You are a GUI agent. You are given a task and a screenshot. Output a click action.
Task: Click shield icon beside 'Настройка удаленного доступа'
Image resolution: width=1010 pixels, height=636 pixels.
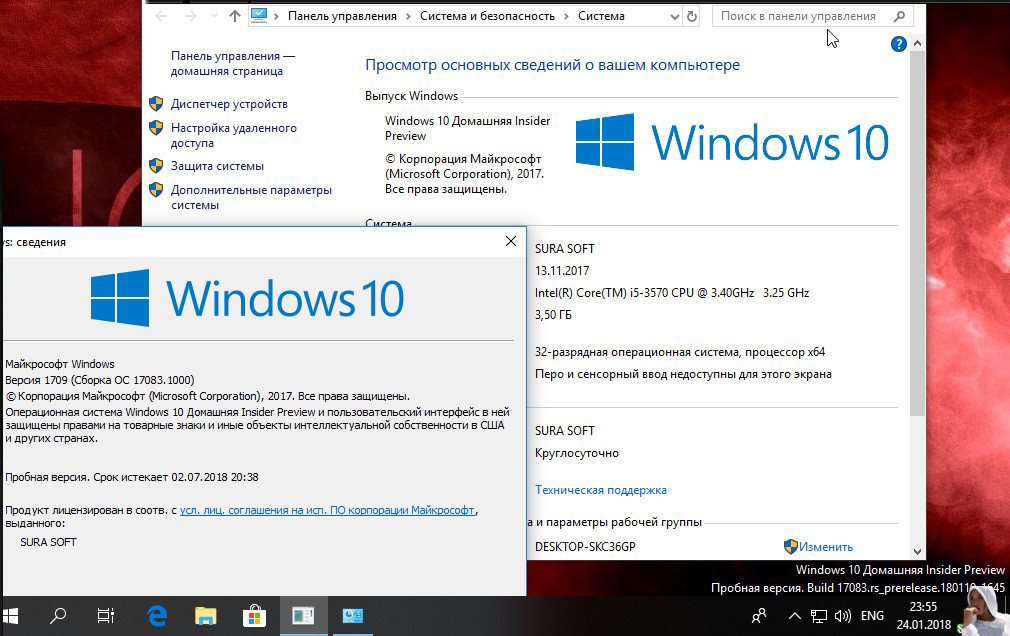click(156, 128)
